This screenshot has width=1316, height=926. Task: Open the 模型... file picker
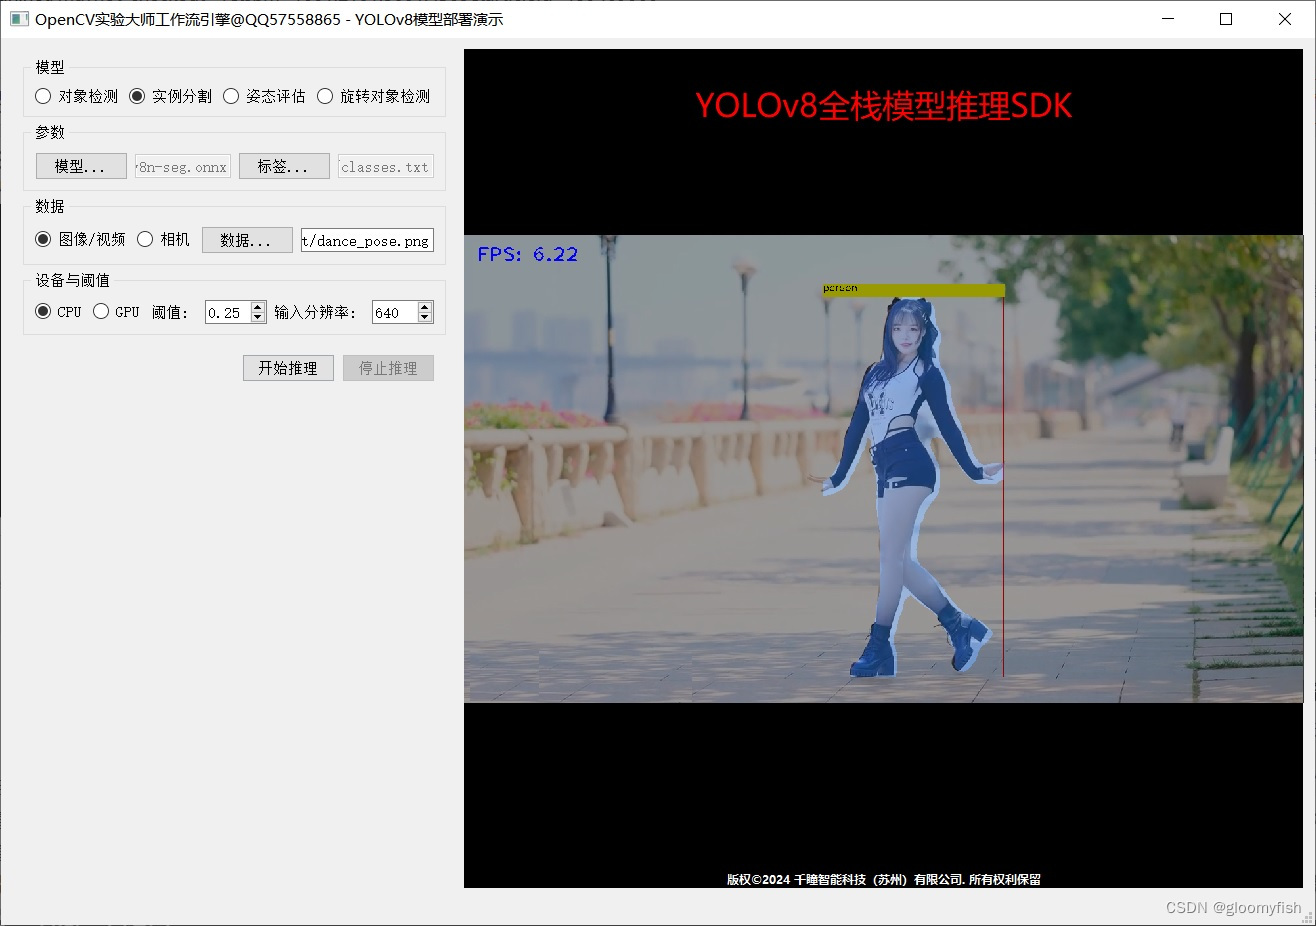[80, 165]
